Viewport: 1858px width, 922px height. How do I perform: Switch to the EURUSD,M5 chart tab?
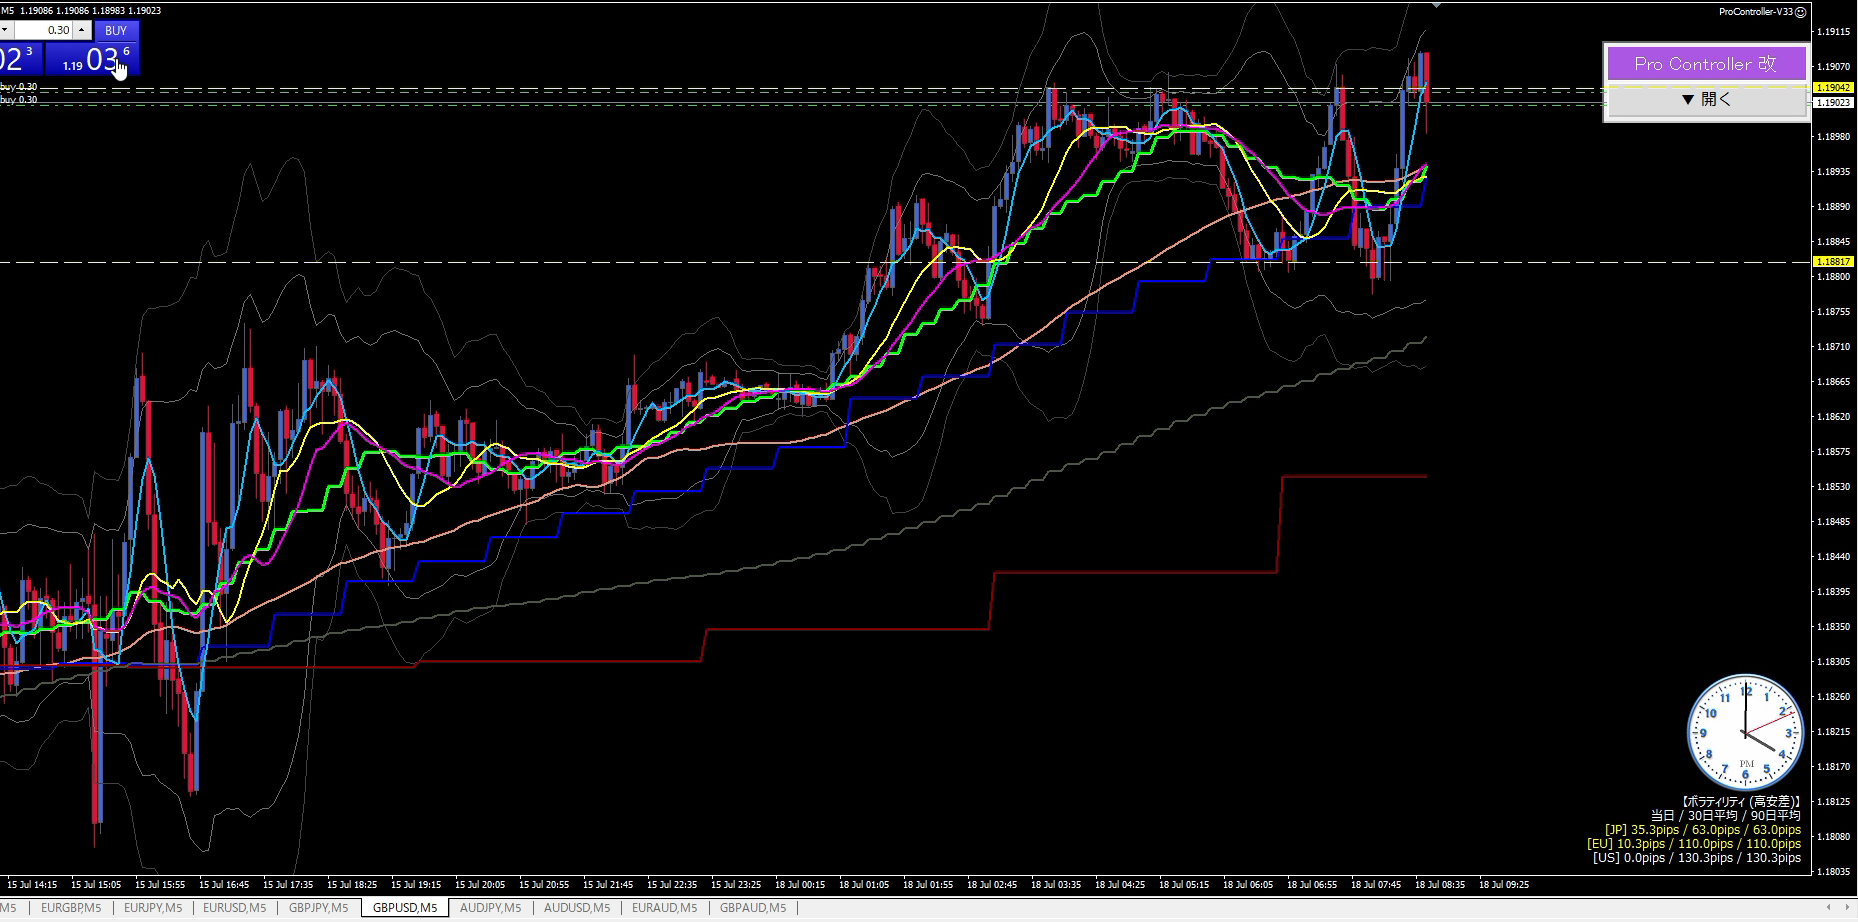(x=234, y=908)
